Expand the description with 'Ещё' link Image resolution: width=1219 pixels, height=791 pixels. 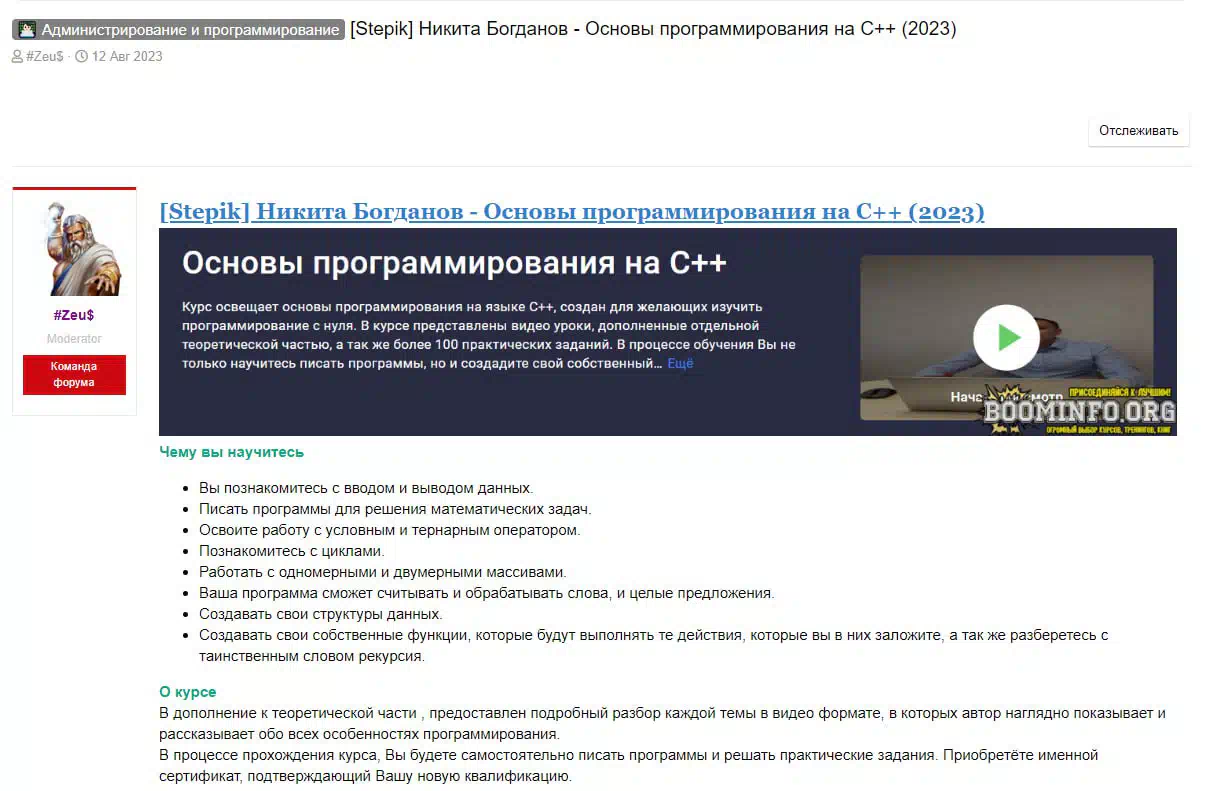pyautogui.click(x=680, y=364)
